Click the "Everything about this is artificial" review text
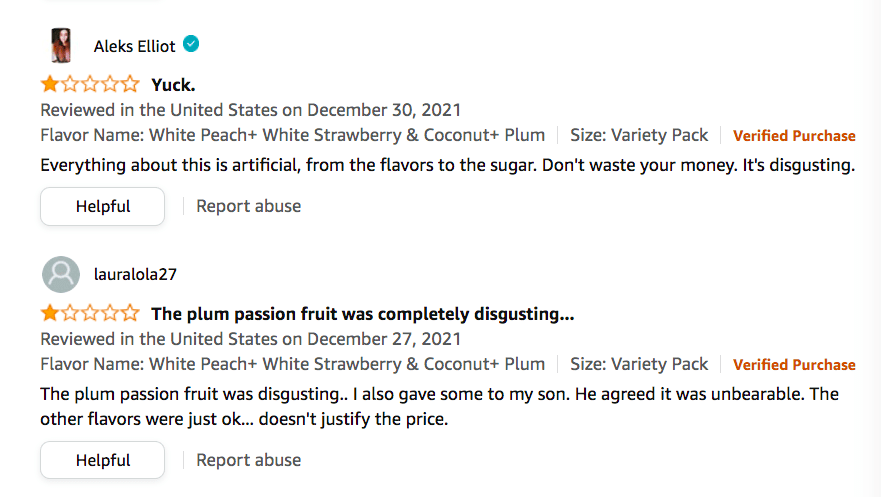The image size is (881, 497). tap(447, 165)
